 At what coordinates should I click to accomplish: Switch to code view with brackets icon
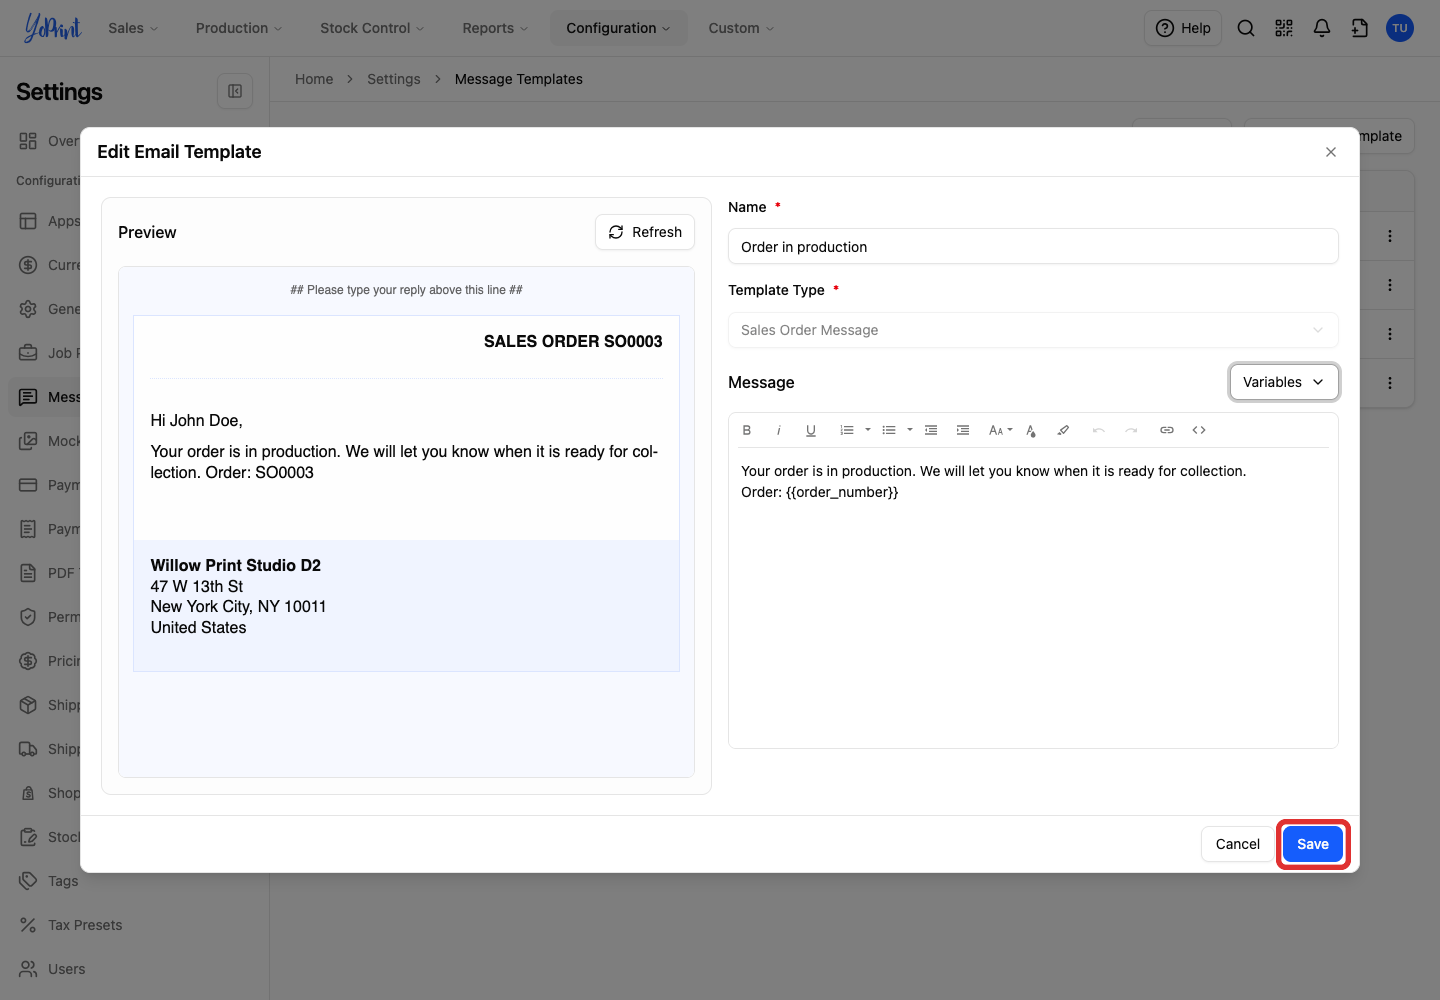(1199, 430)
